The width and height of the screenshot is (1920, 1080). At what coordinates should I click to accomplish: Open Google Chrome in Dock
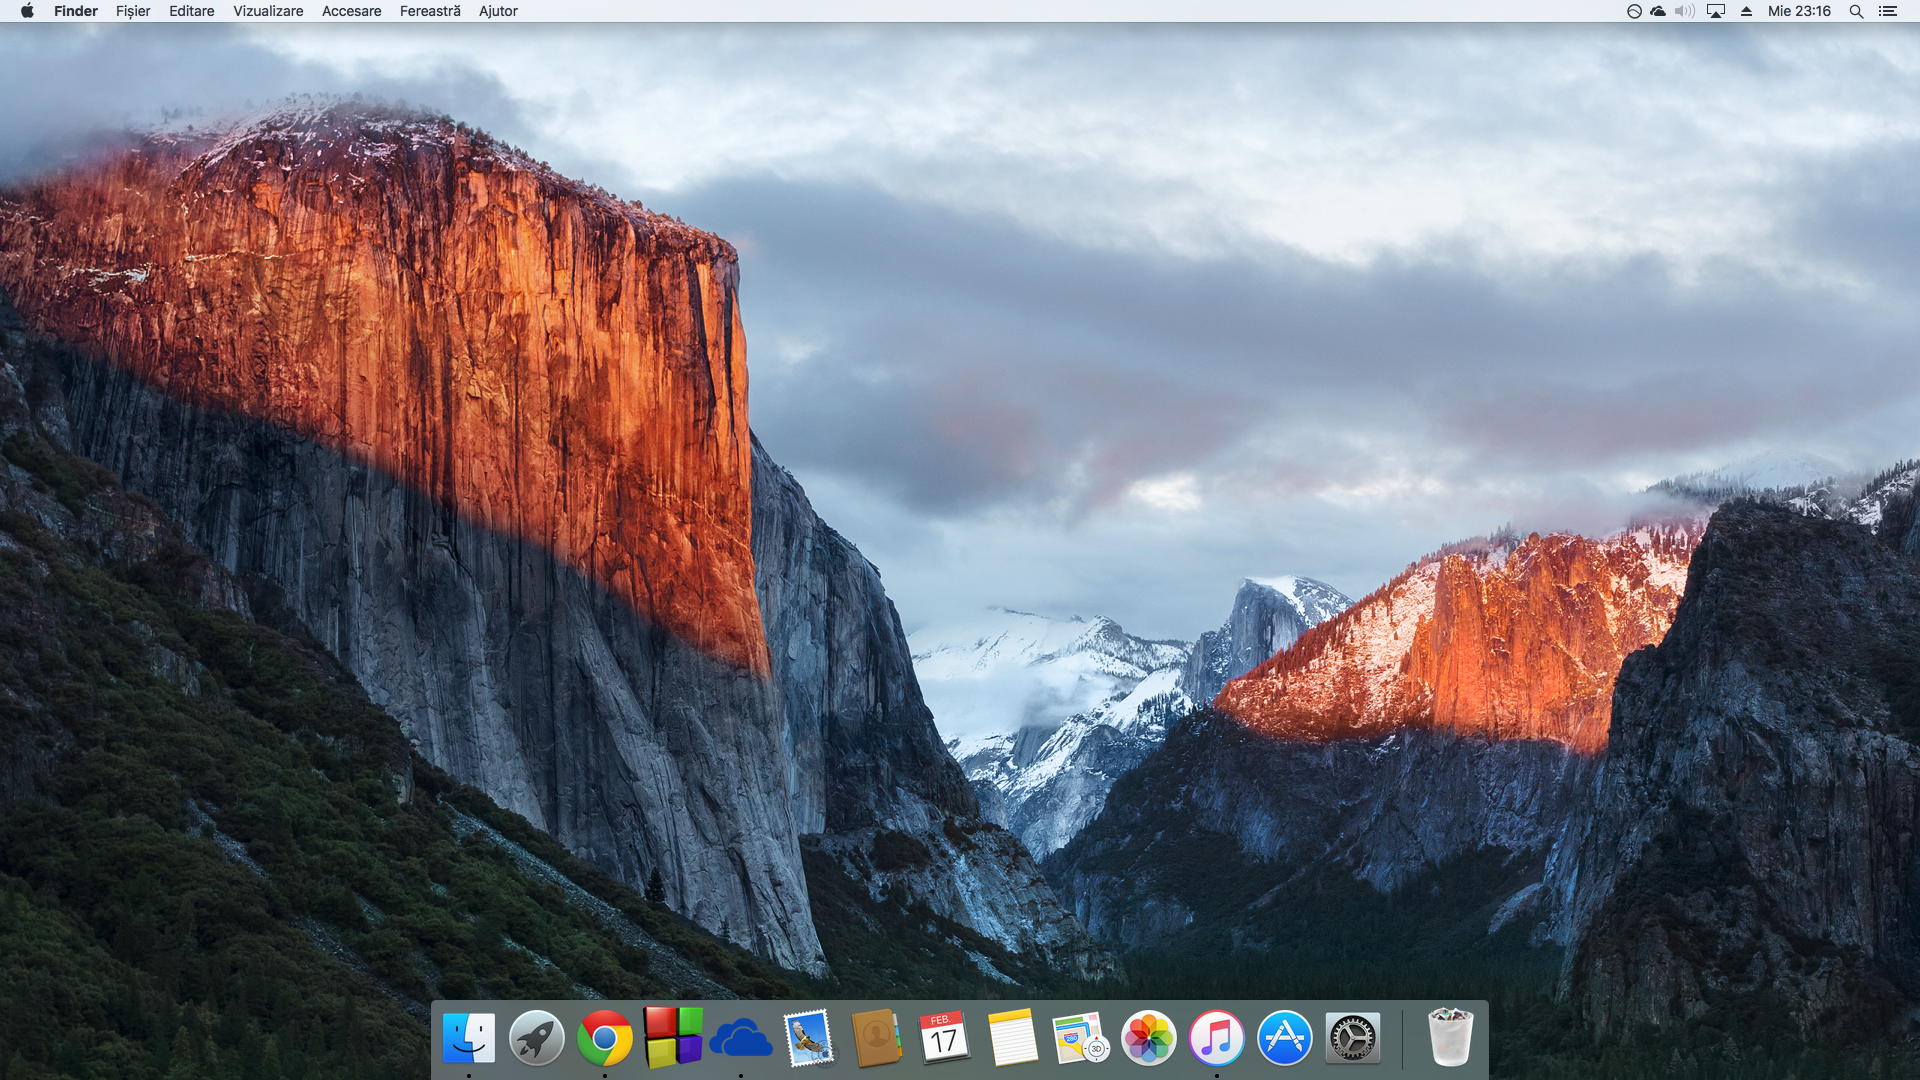(605, 1038)
